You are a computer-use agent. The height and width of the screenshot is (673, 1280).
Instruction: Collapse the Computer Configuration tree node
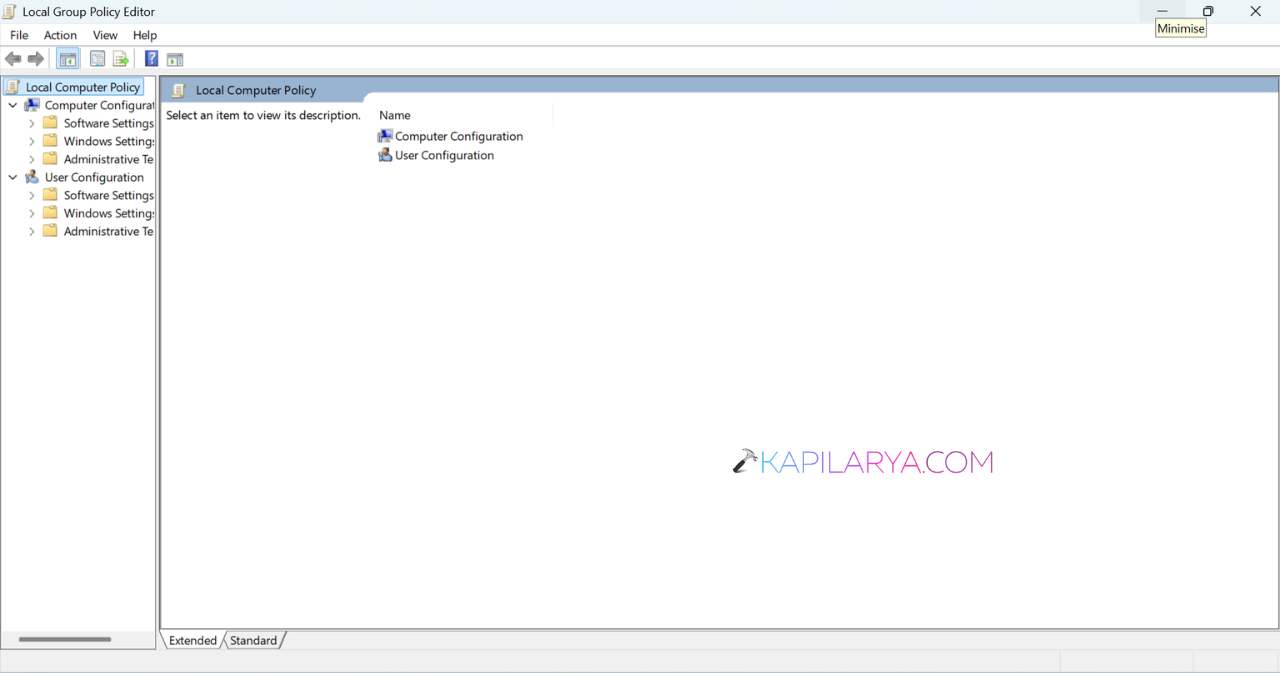click(x=13, y=105)
